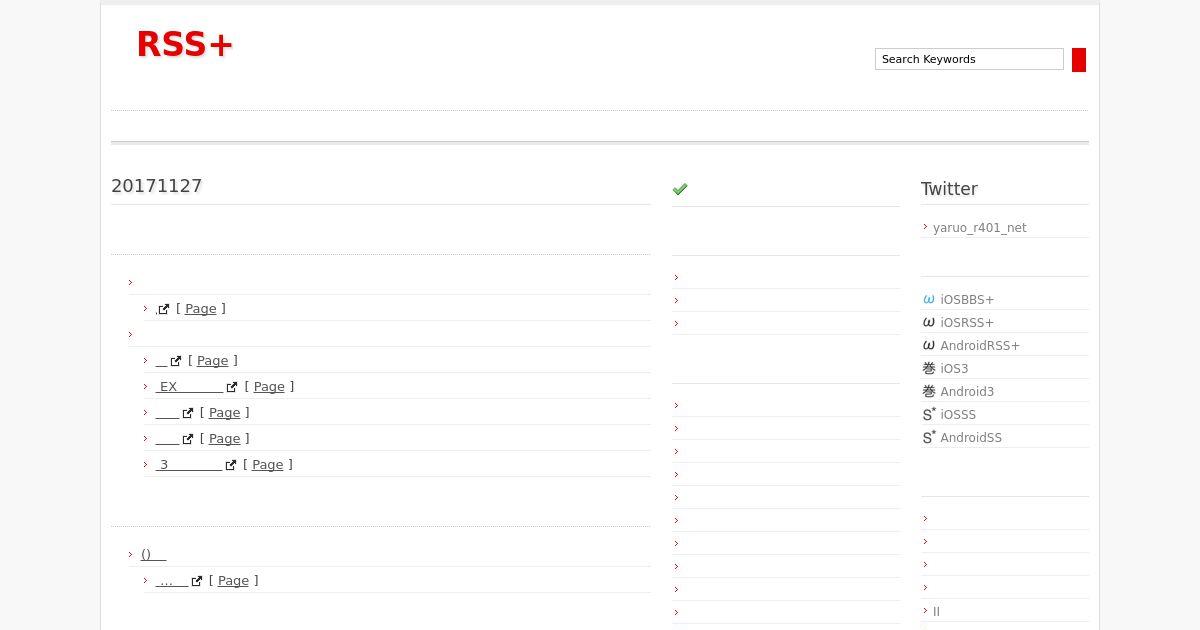The image size is (1200, 630).
Task: Focus the Search Keywords field
Action: [x=969, y=59]
